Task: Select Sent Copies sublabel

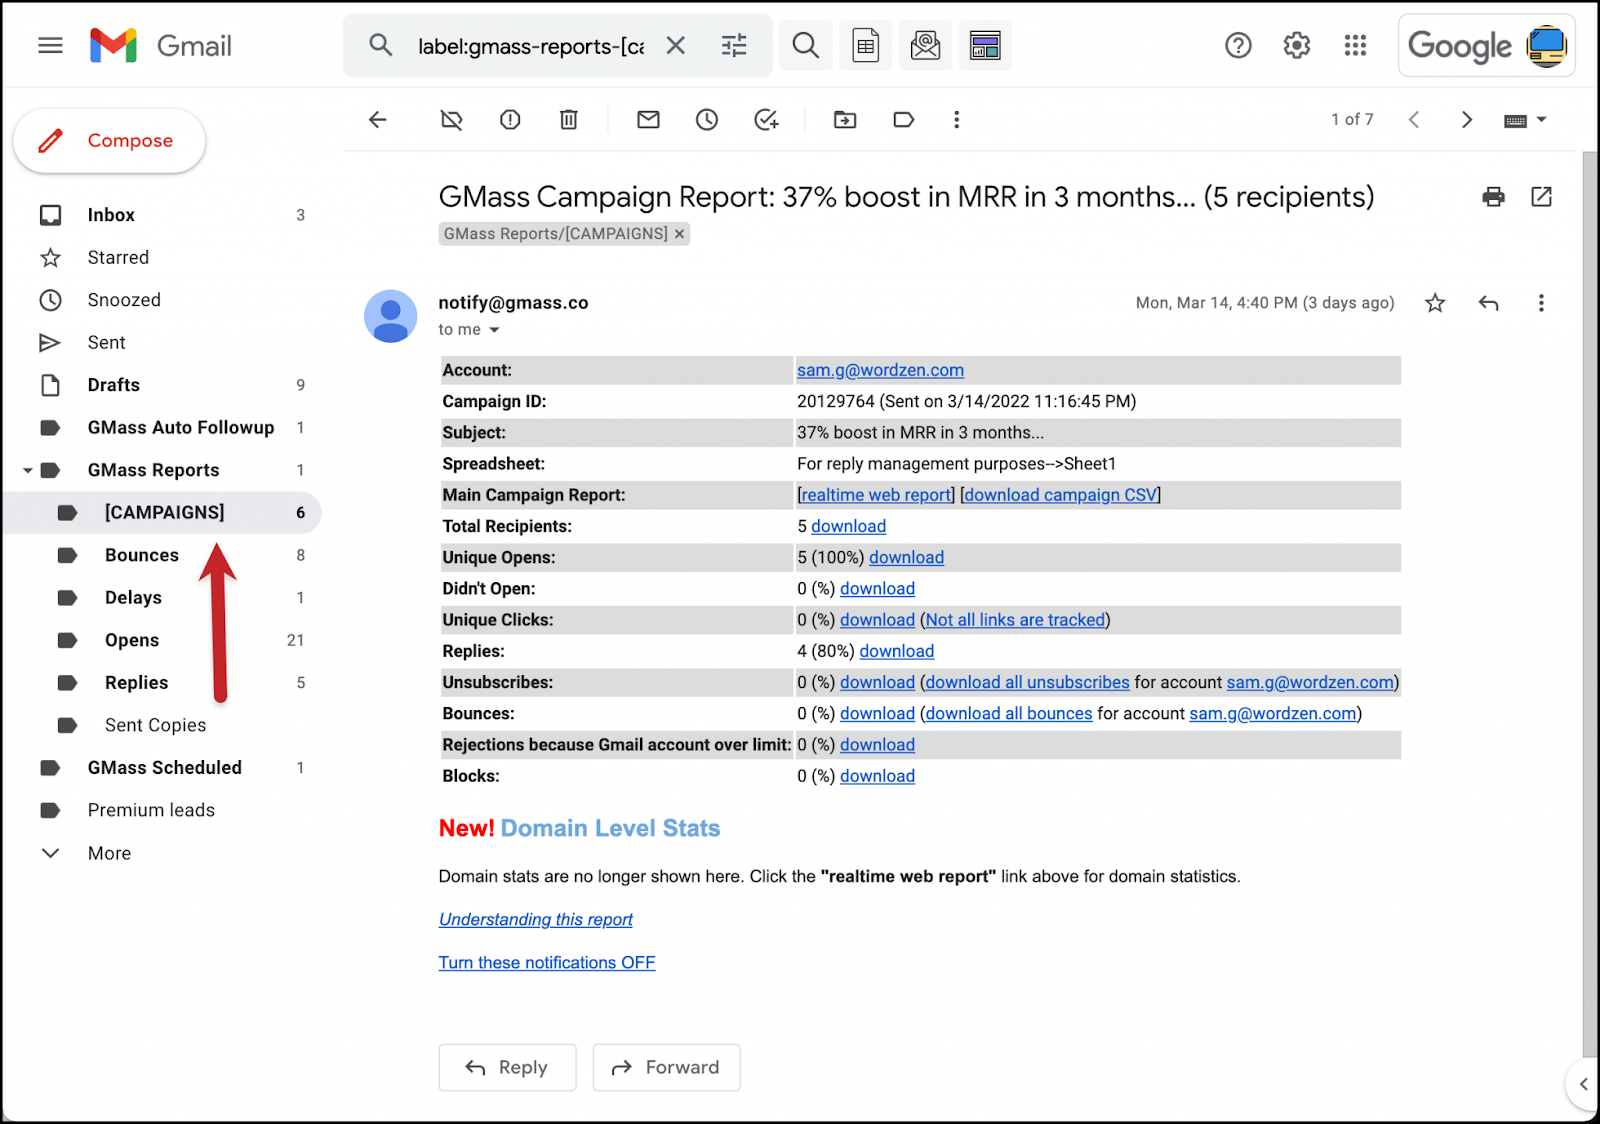Action: (163, 725)
